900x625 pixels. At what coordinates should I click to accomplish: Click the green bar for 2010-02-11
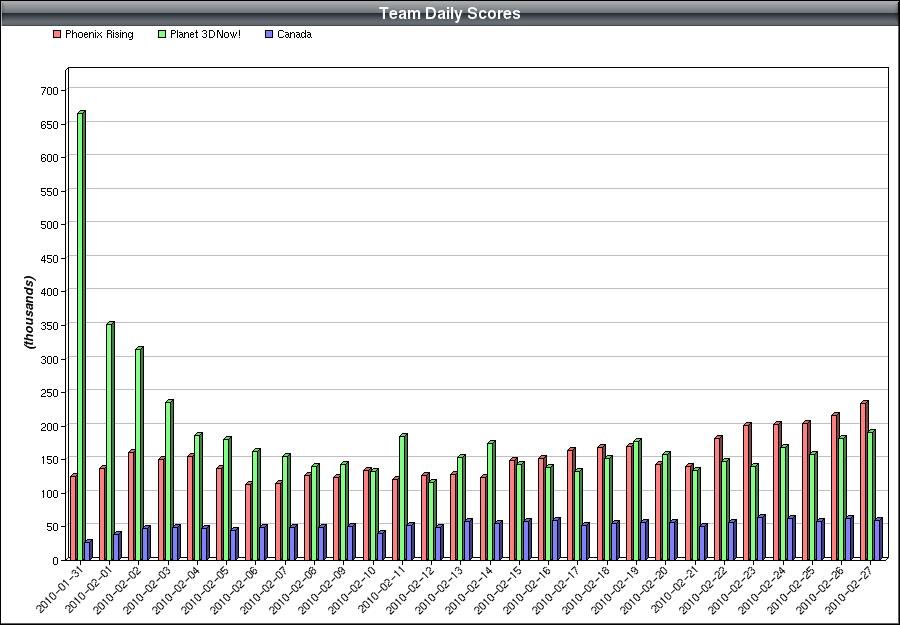(403, 497)
